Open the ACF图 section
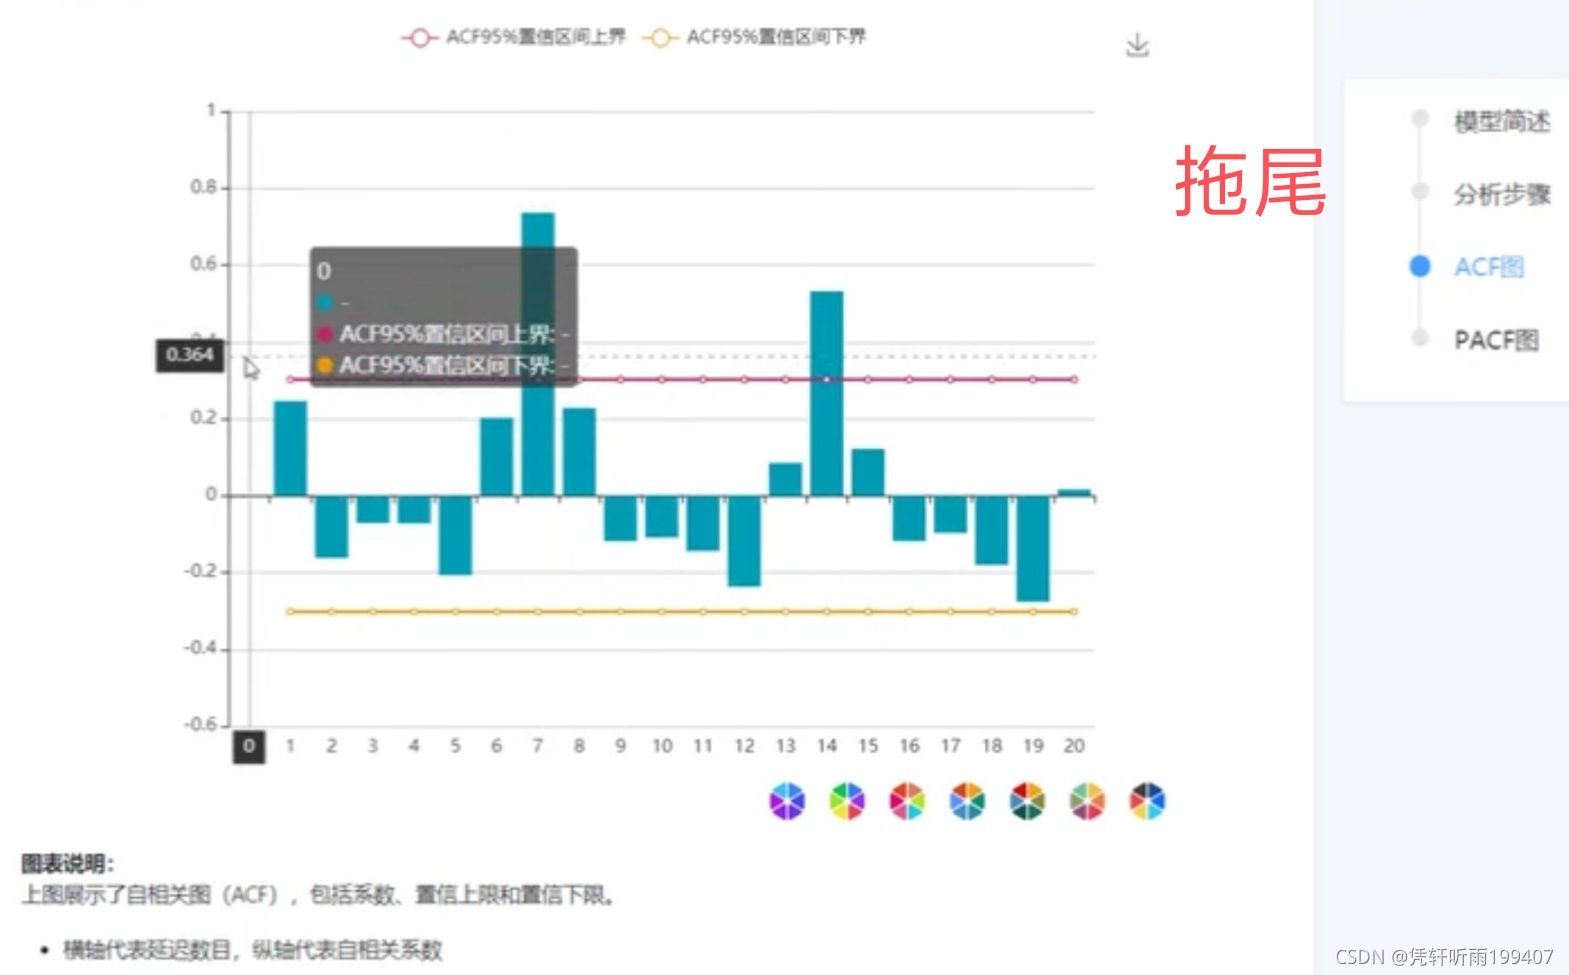This screenshot has width=1569, height=975. point(1488,267)
